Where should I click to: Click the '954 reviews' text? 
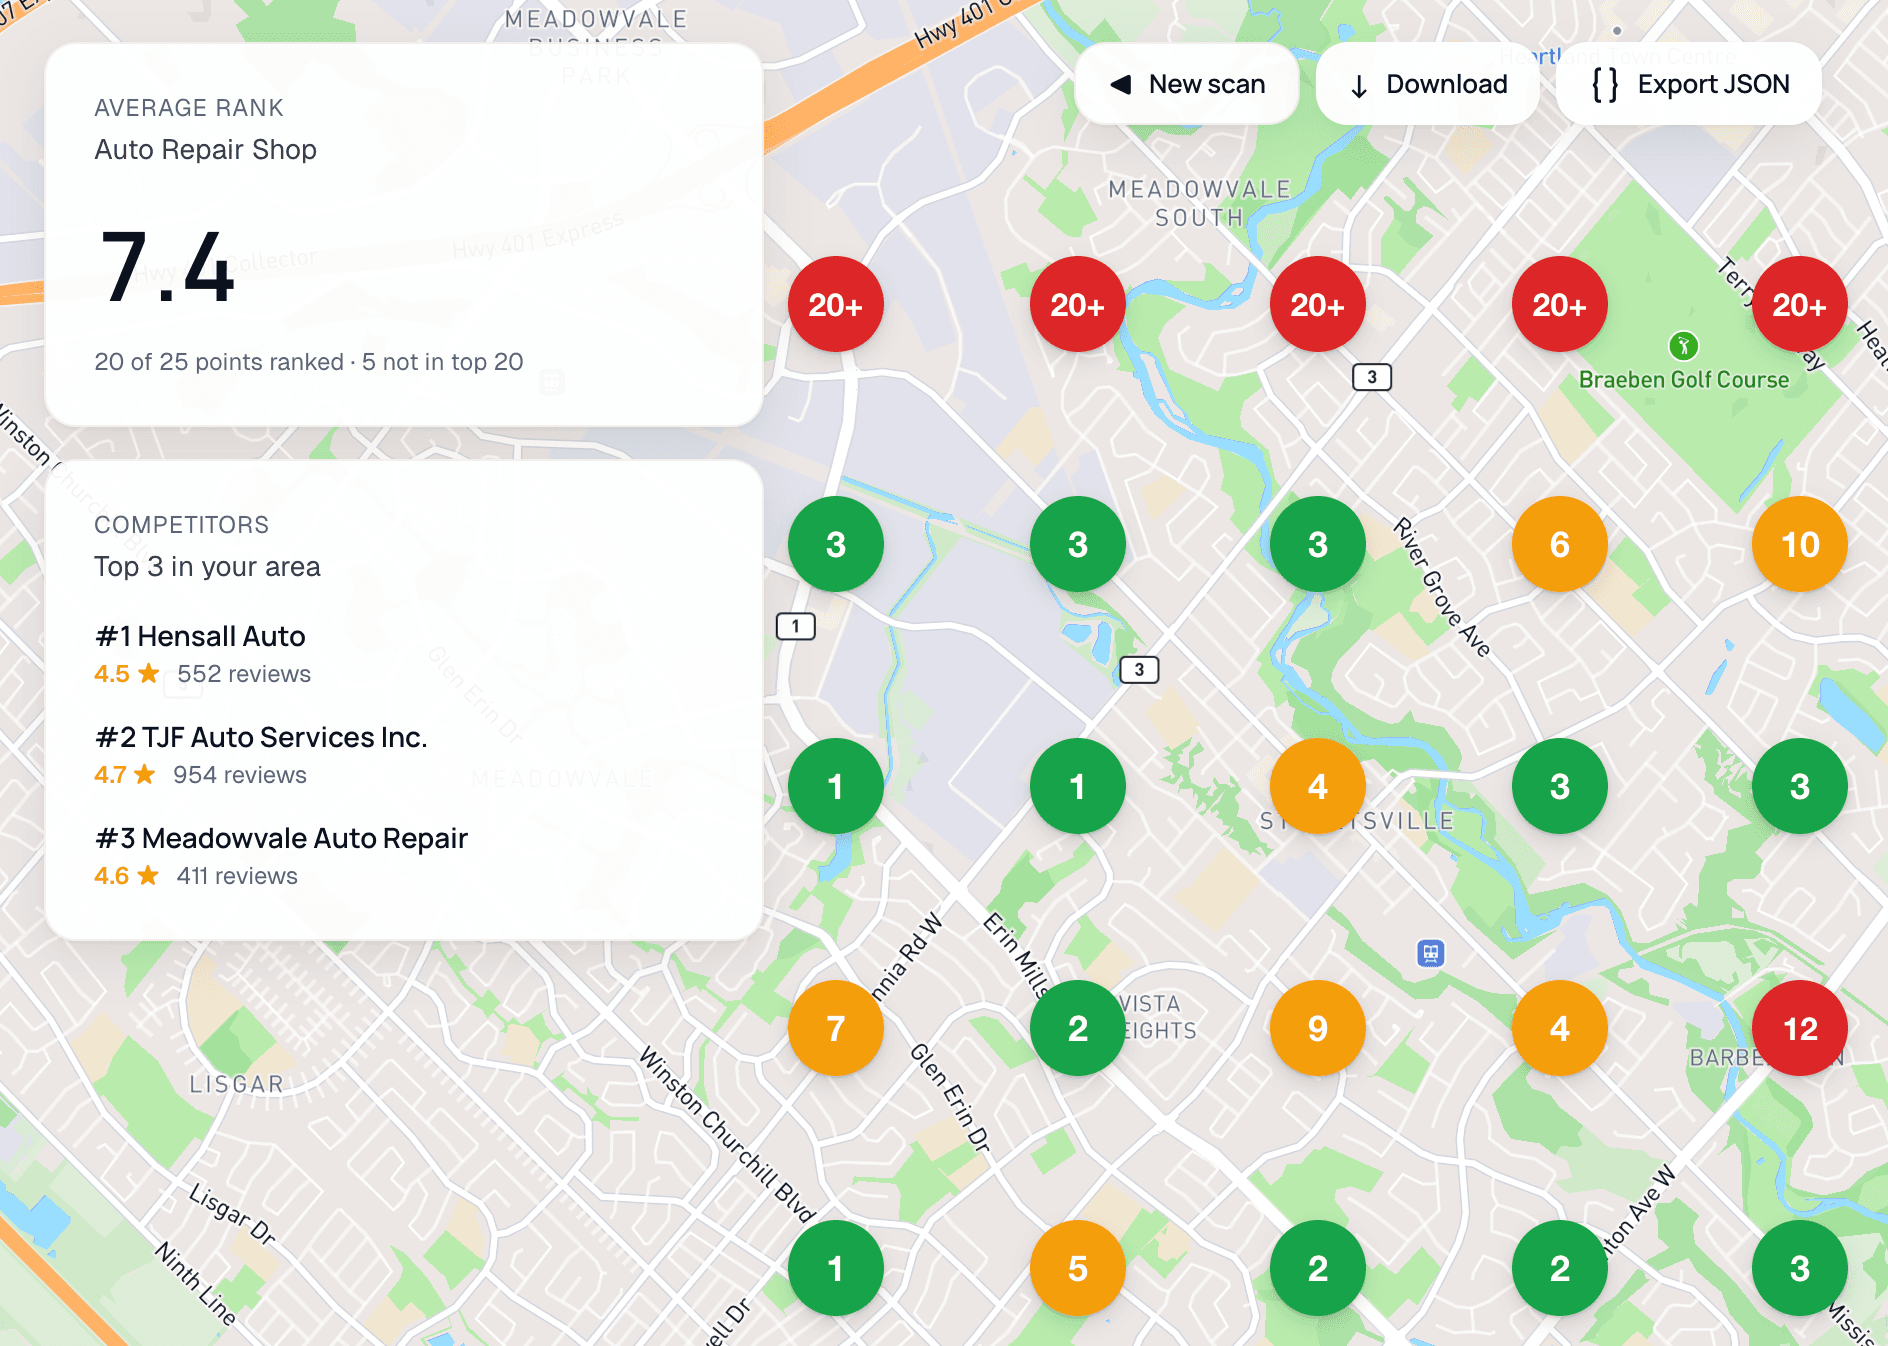[x=240, y=775]
